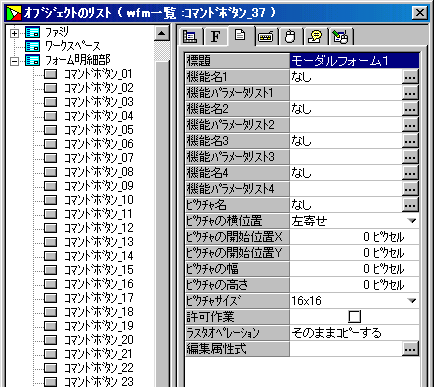This screenshot has width=435, height=387.
Task: Click the ピクチャの高さ value field
Action: [x=354, y=285]
